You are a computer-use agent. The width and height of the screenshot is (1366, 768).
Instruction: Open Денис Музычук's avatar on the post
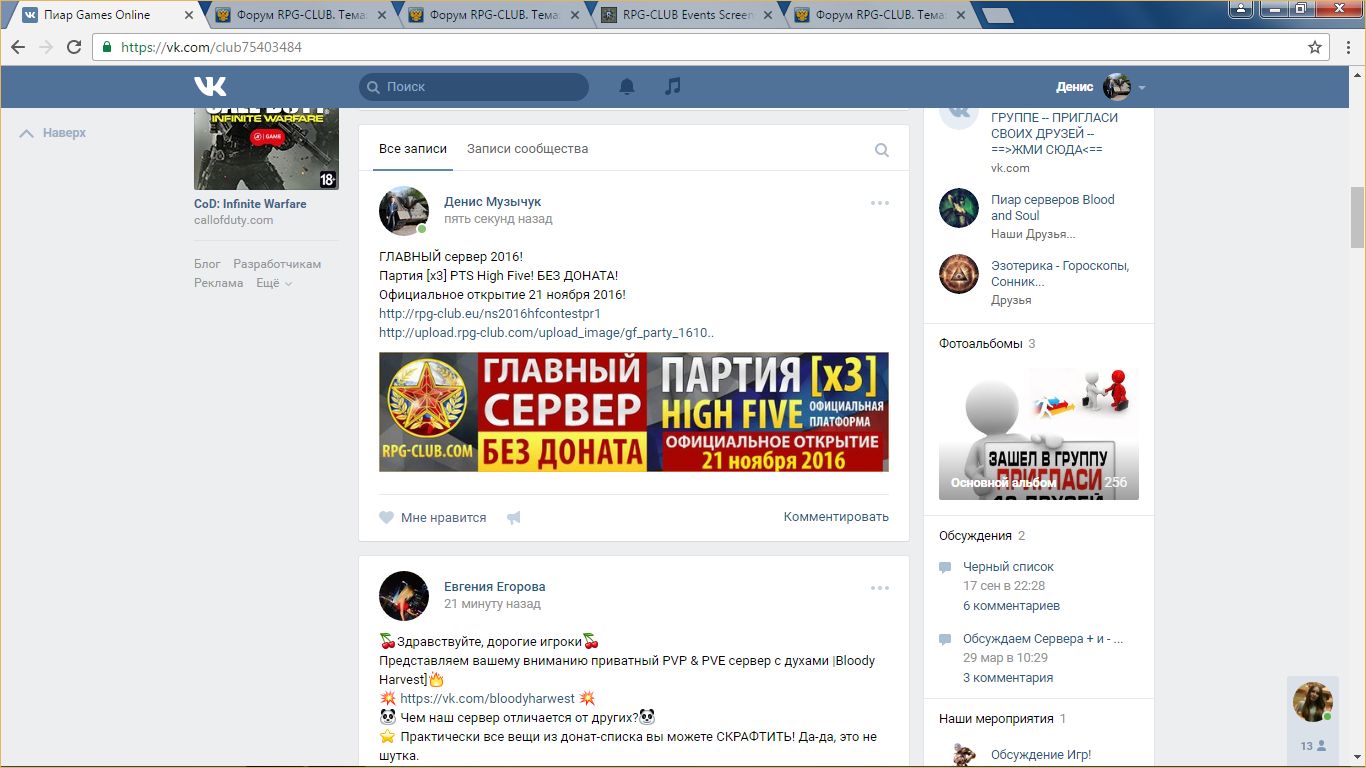404,211
